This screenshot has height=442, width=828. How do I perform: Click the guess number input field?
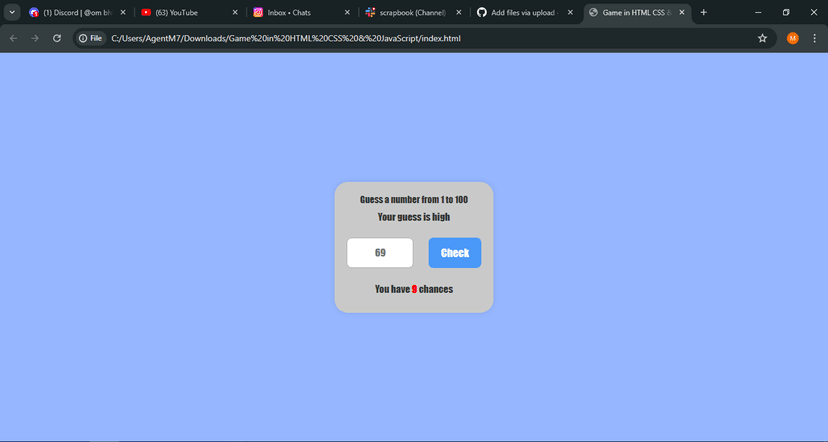(380, 253)
